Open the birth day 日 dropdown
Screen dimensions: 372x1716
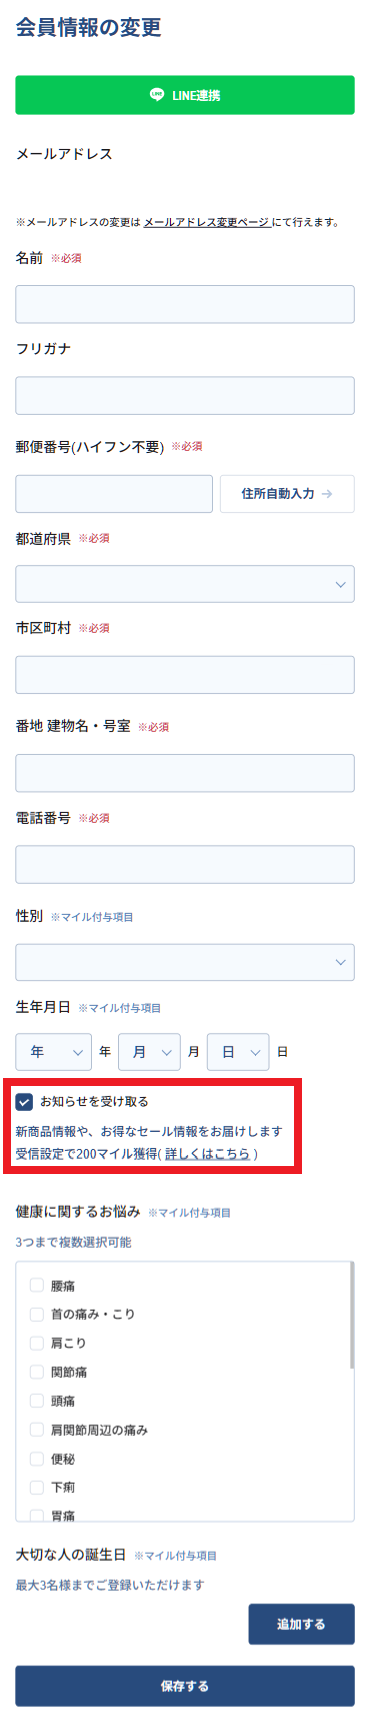point(238,1052)
